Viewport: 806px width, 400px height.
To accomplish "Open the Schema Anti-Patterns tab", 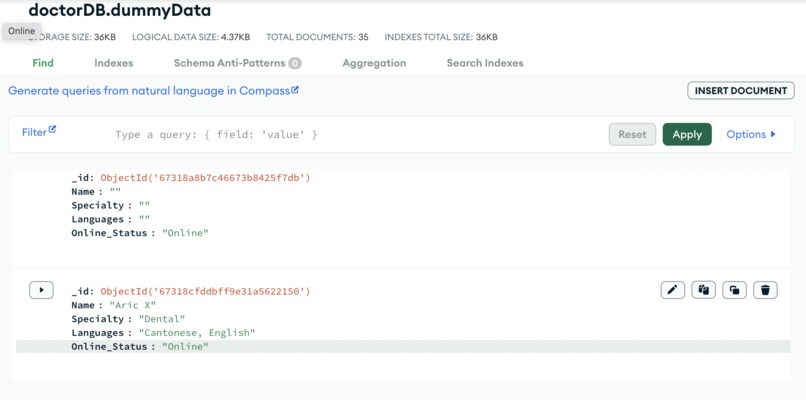I will [x=237, y=63].
